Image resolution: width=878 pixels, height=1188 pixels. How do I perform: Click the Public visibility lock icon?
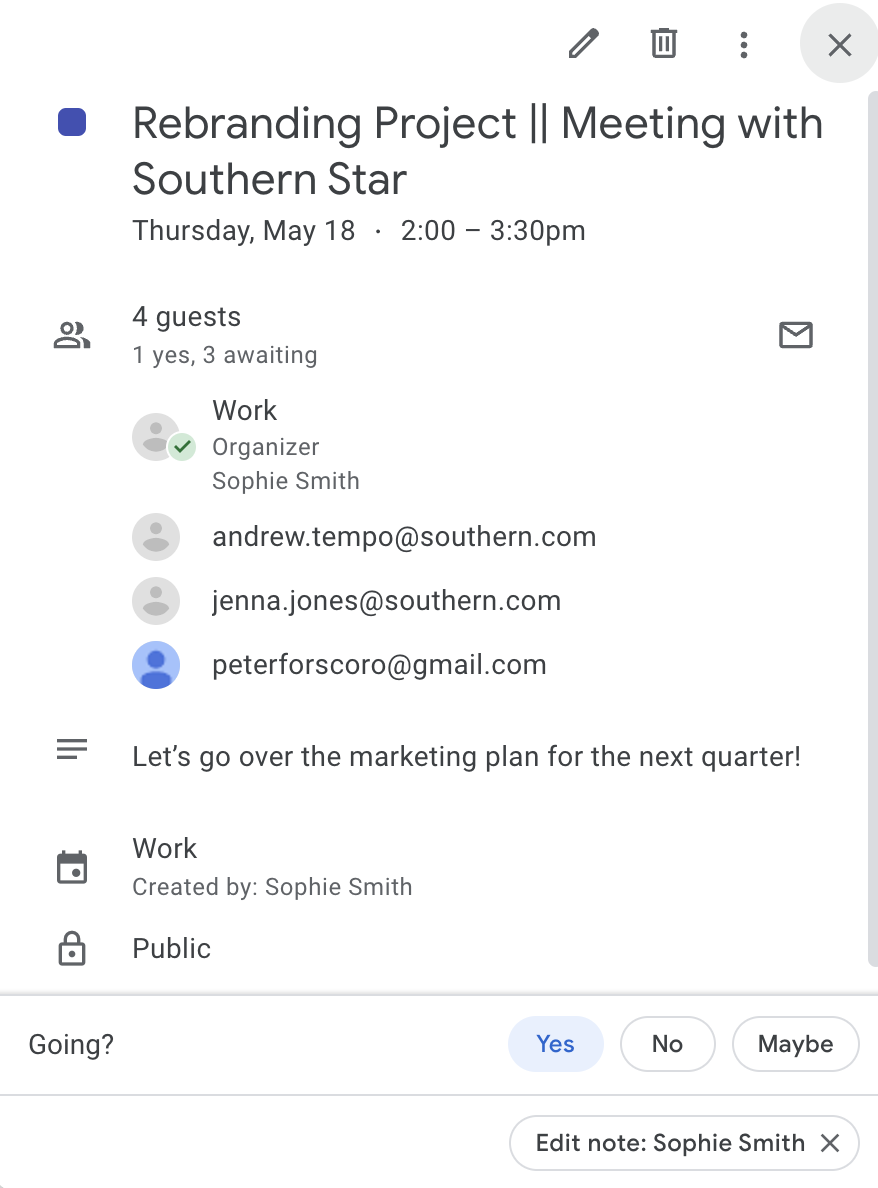pyautogui.click(x=72, y=948)
